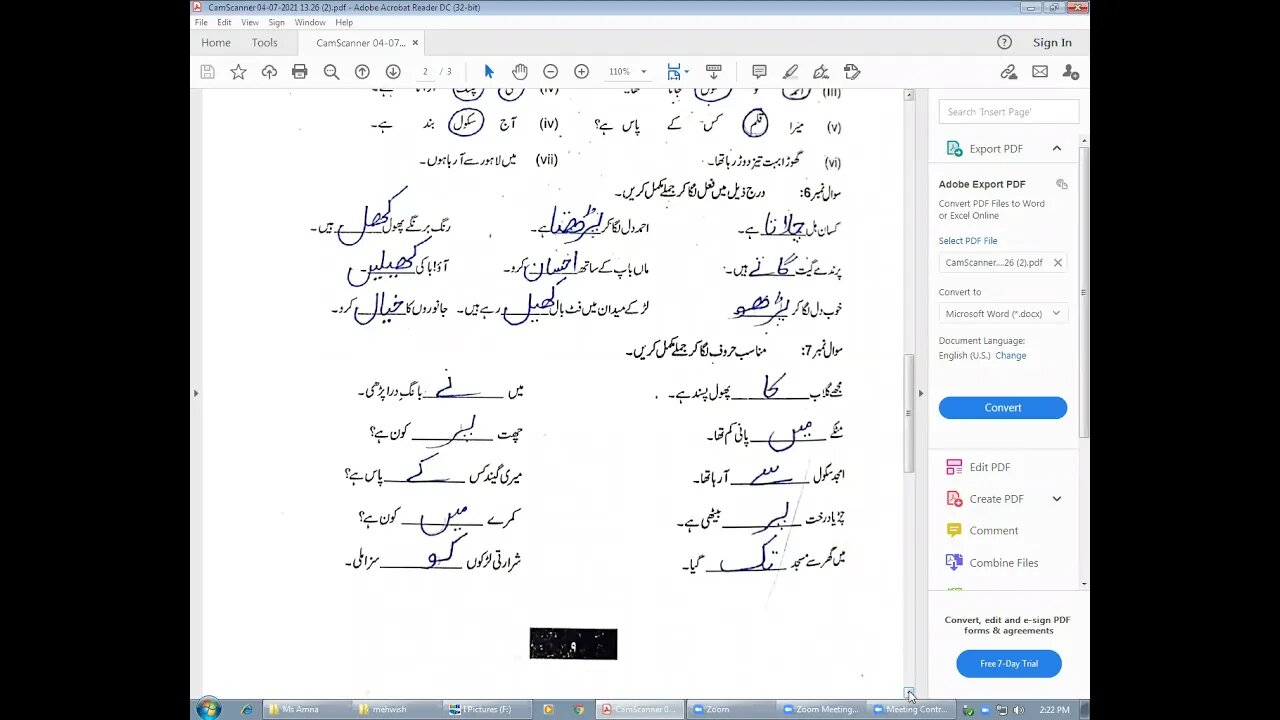Open the Comment tool in side panel
This screenshot has height=720, width=1280.
993,531
